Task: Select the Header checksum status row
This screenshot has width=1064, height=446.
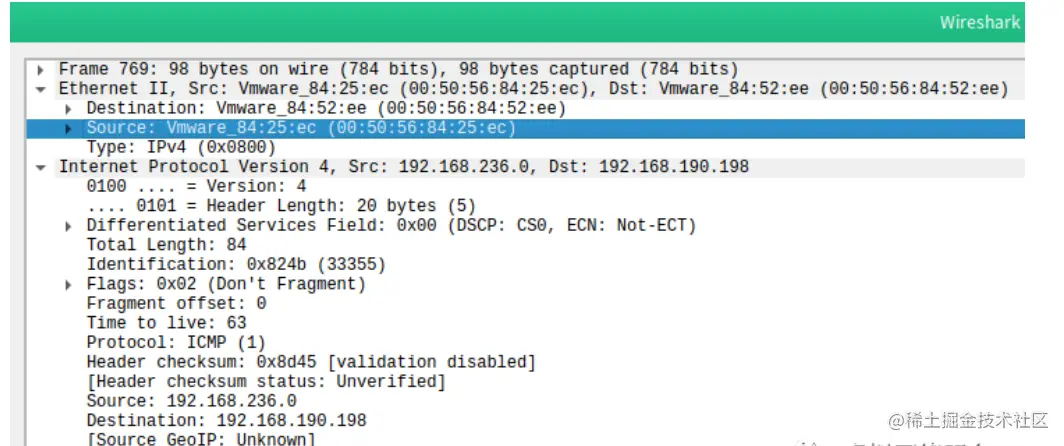Action: [266, 382]
